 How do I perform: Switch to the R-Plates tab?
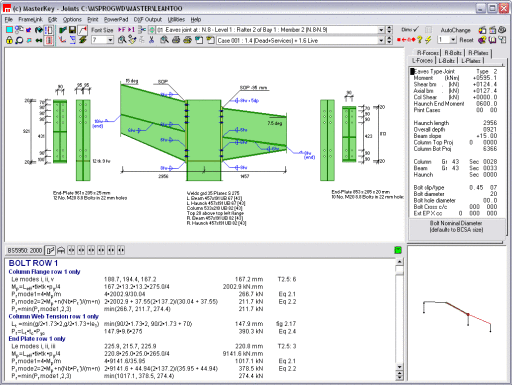point(478,53)
